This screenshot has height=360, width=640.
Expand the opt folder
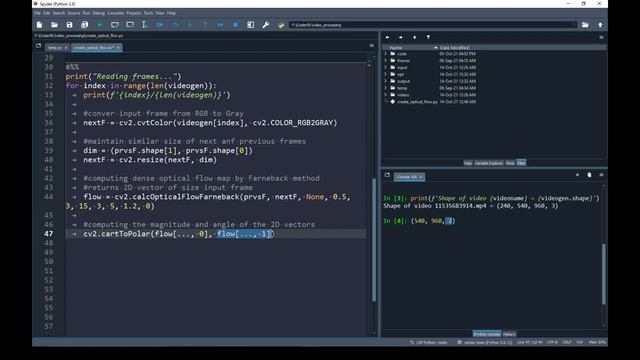[385, 74]
